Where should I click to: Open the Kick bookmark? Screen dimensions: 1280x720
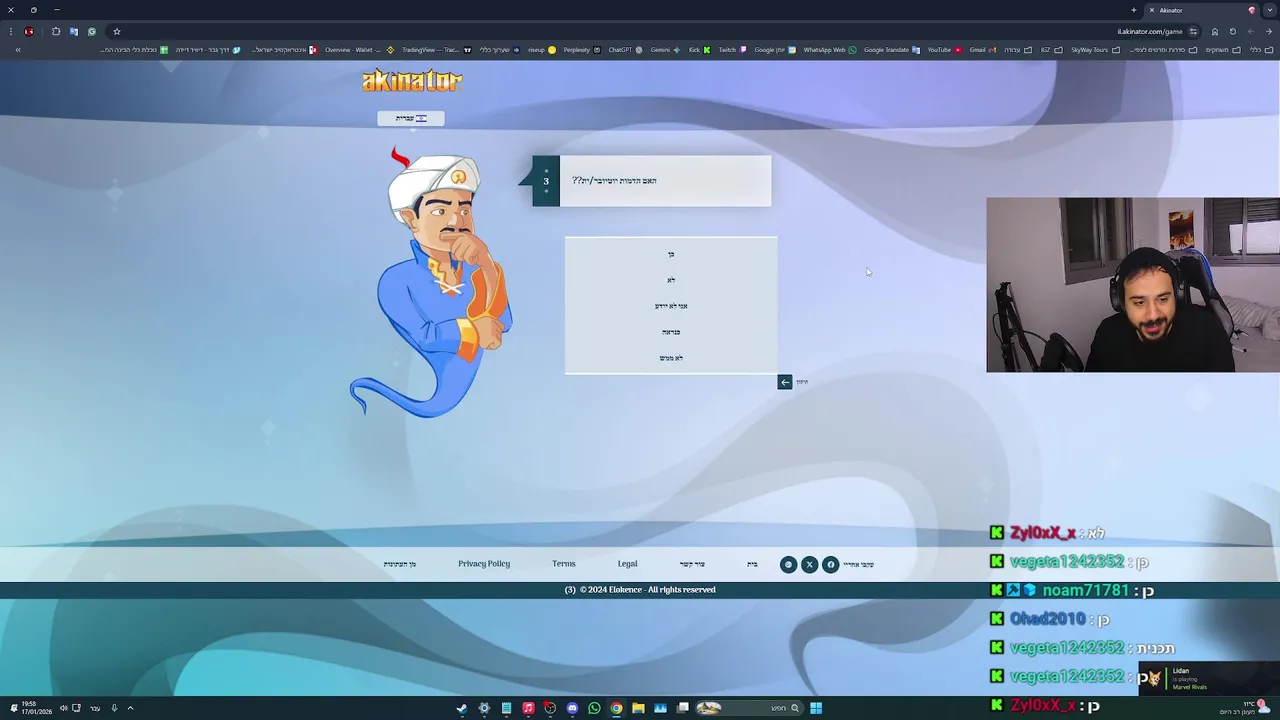click(x=699, y=49)
